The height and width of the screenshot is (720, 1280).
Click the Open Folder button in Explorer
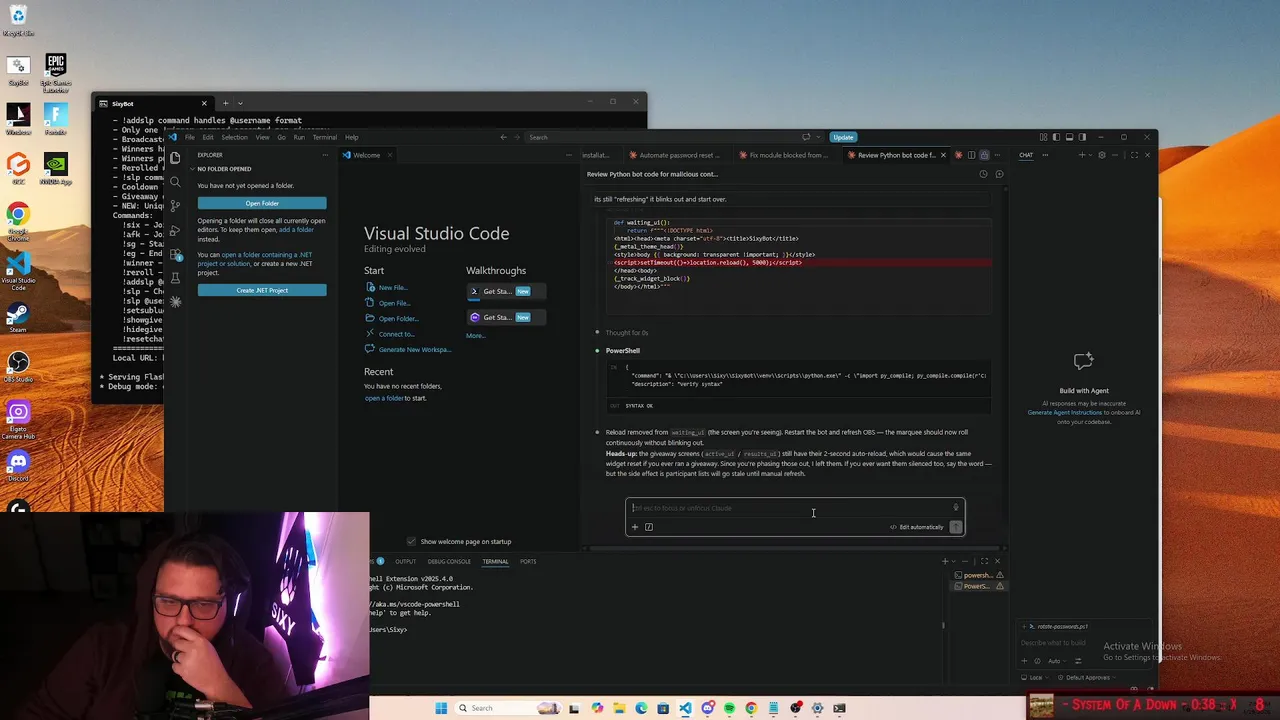tap(262, 203)
